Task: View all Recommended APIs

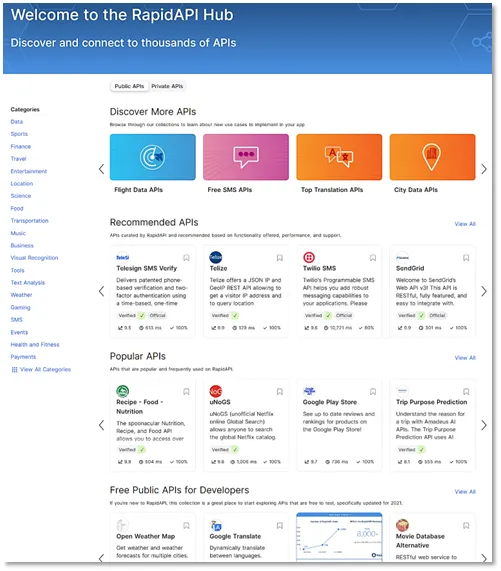Action: (465, 224)
